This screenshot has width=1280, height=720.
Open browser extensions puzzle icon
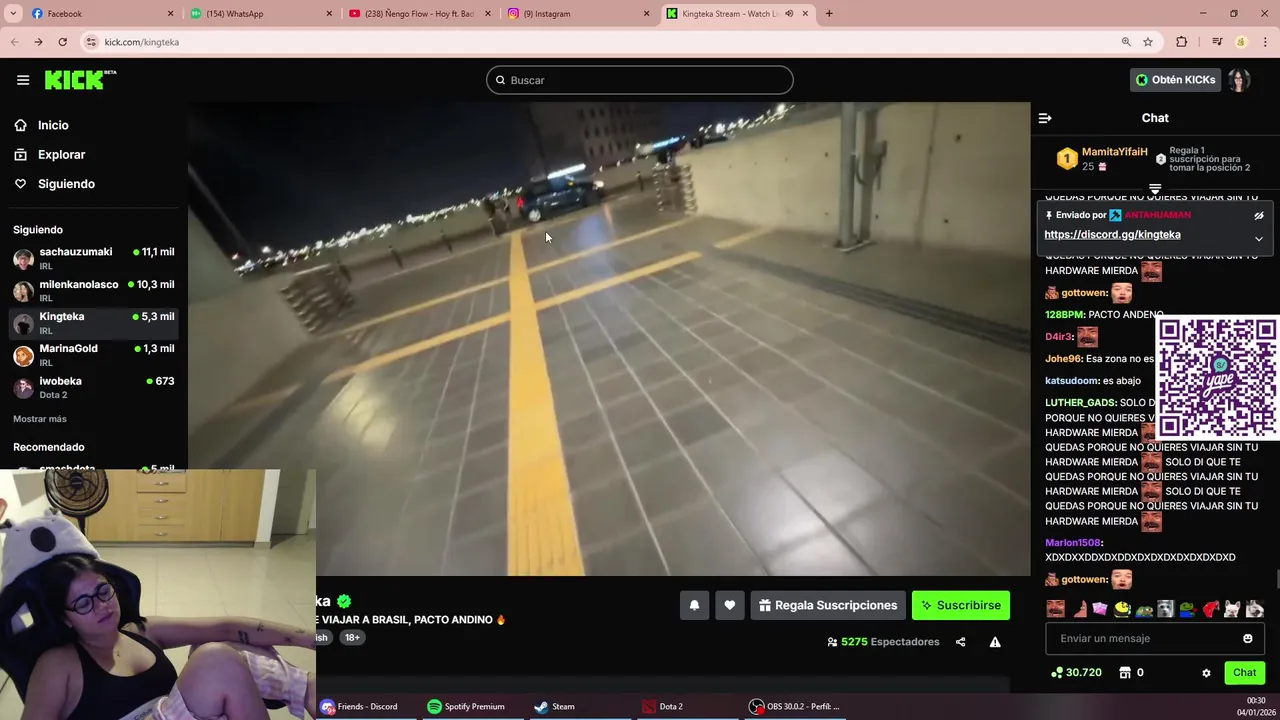pos(1182,42)
